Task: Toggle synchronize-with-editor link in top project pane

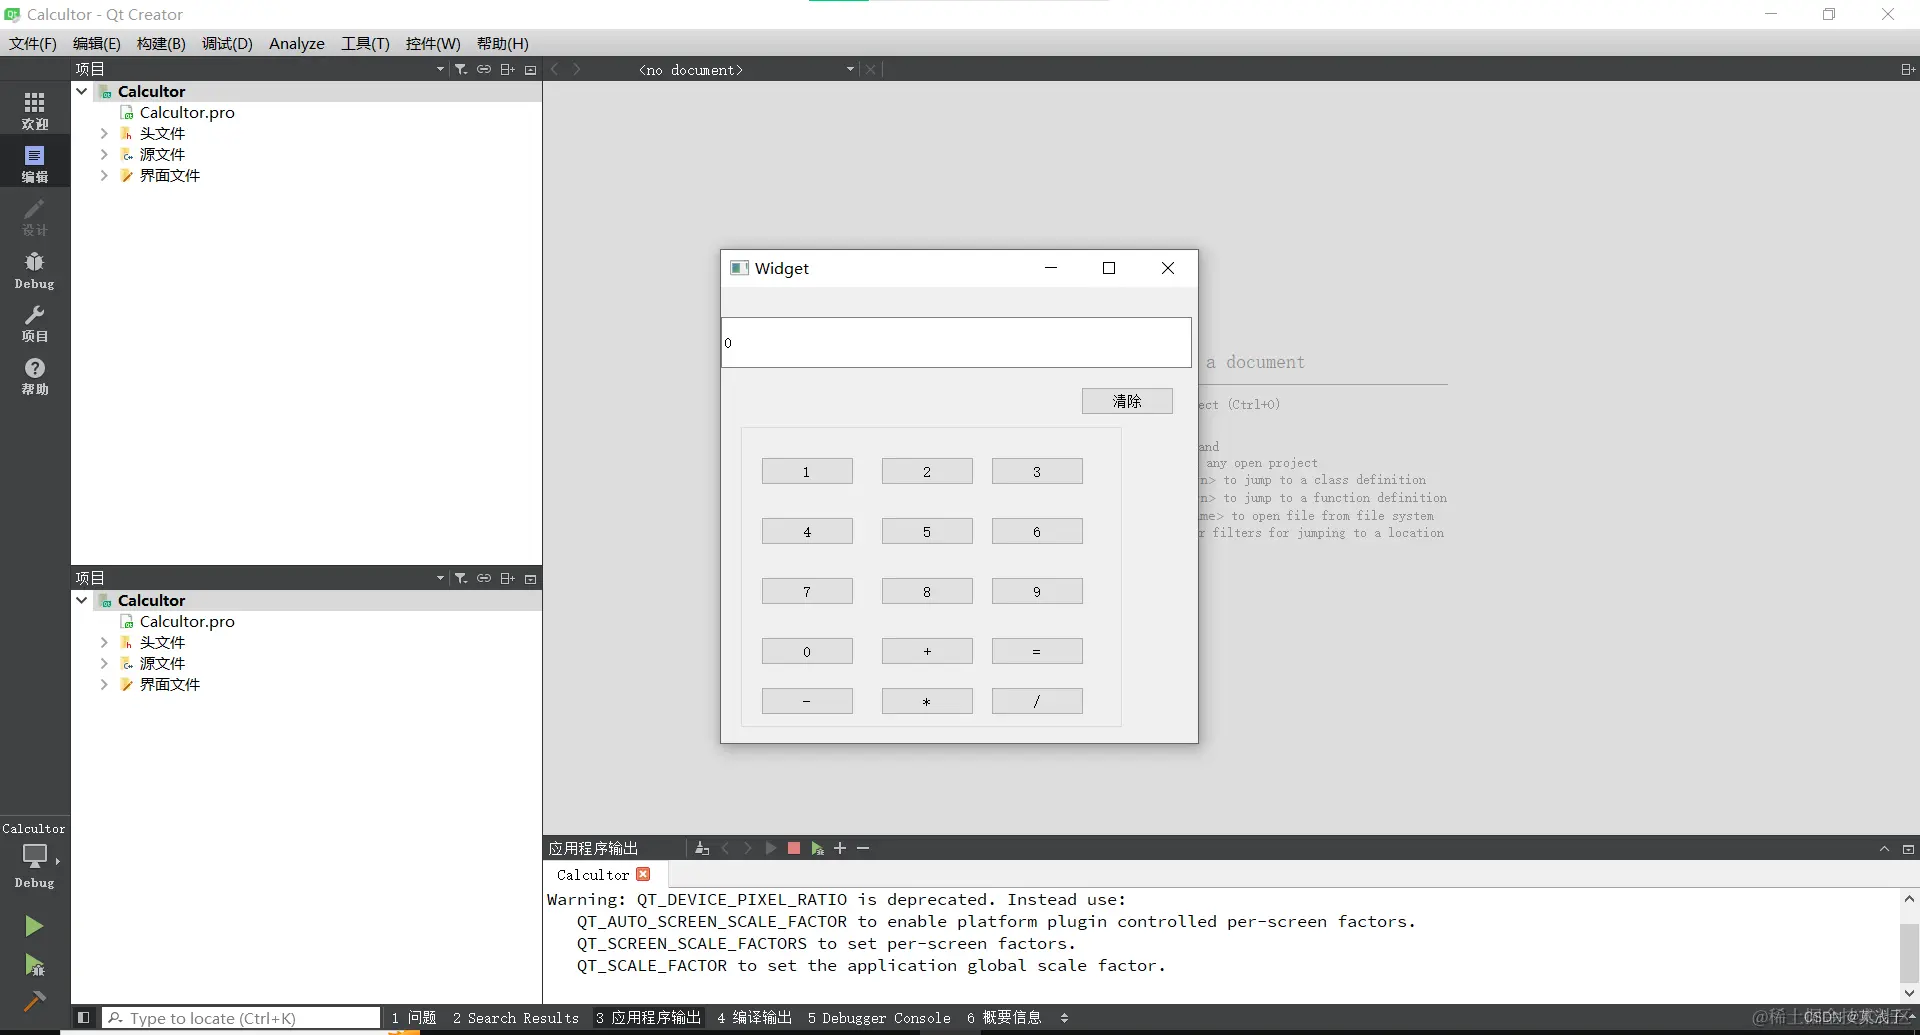Action: tap(484, 69)
